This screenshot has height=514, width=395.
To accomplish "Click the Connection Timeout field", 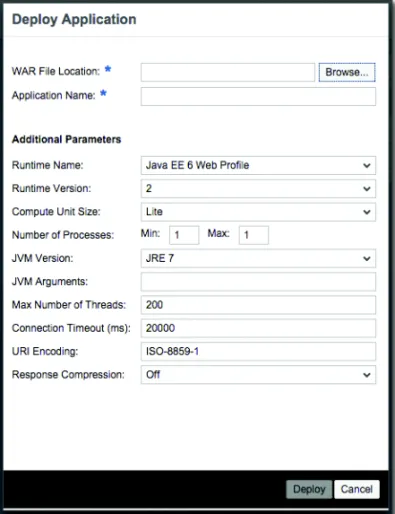I will 258,328.
